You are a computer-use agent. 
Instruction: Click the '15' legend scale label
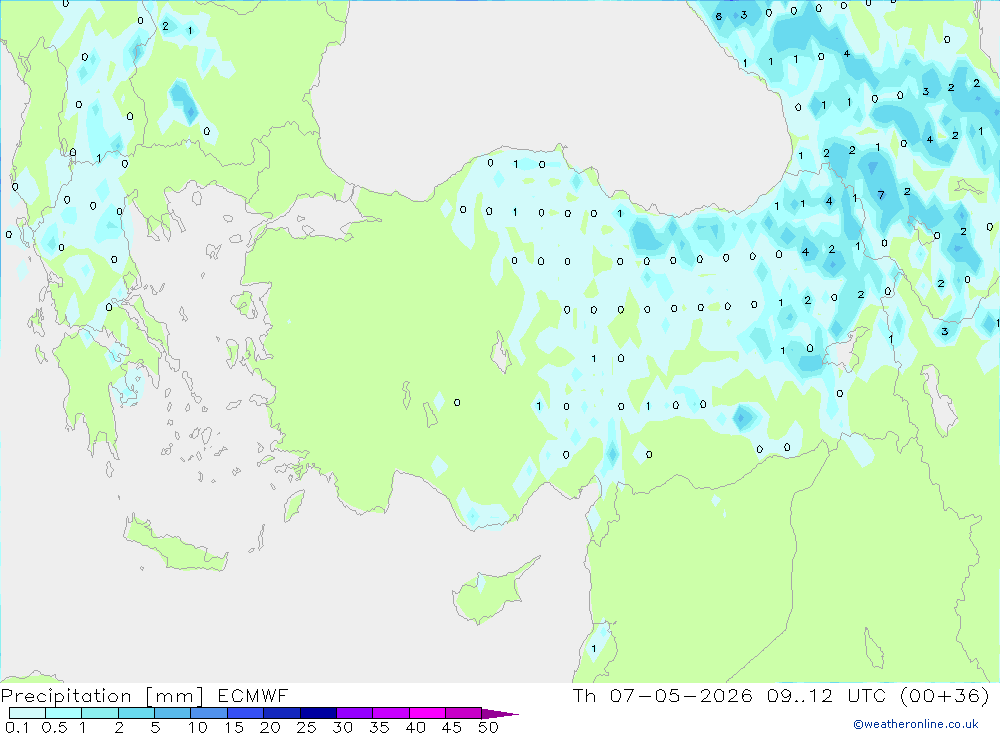pyautogui.click(x=234, y=727)
